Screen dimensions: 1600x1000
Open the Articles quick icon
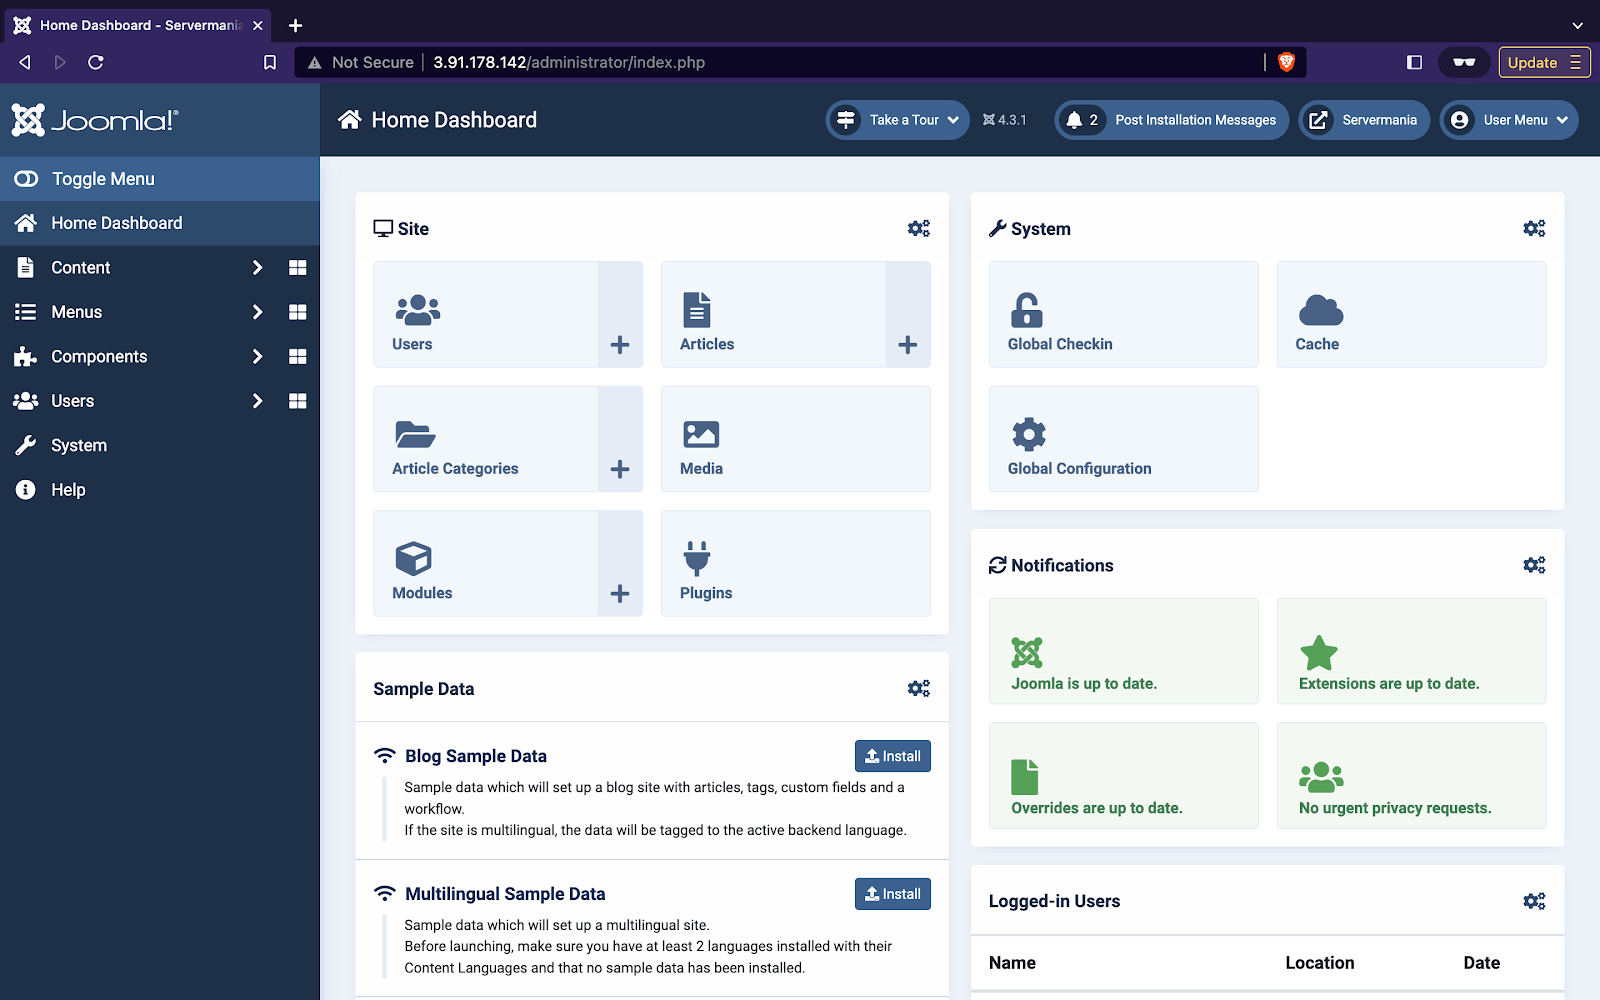pos(774,315)
